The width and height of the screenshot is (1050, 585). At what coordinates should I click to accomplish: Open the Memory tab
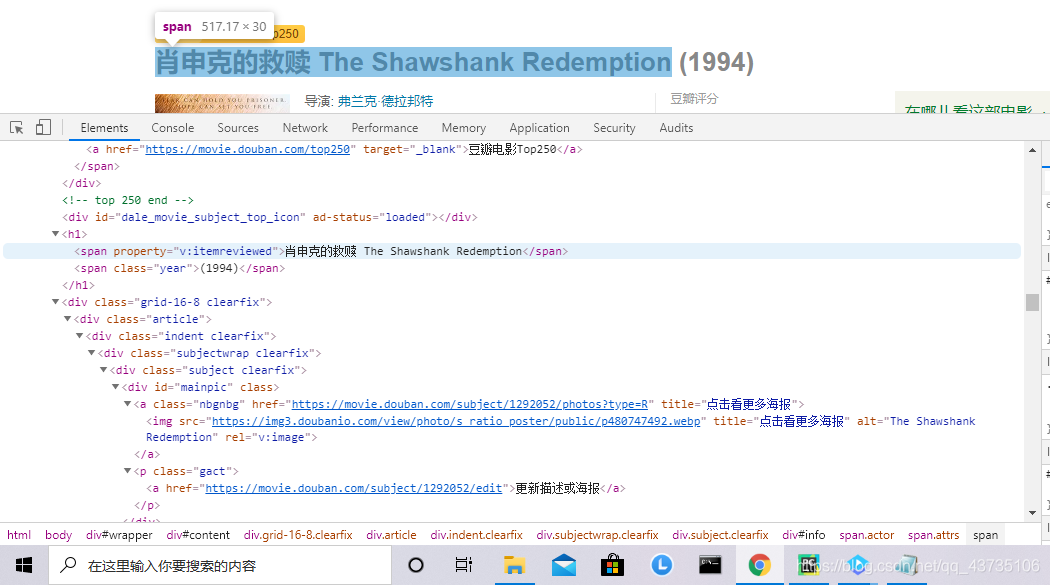pyautogui.click(x=463, y=128)
